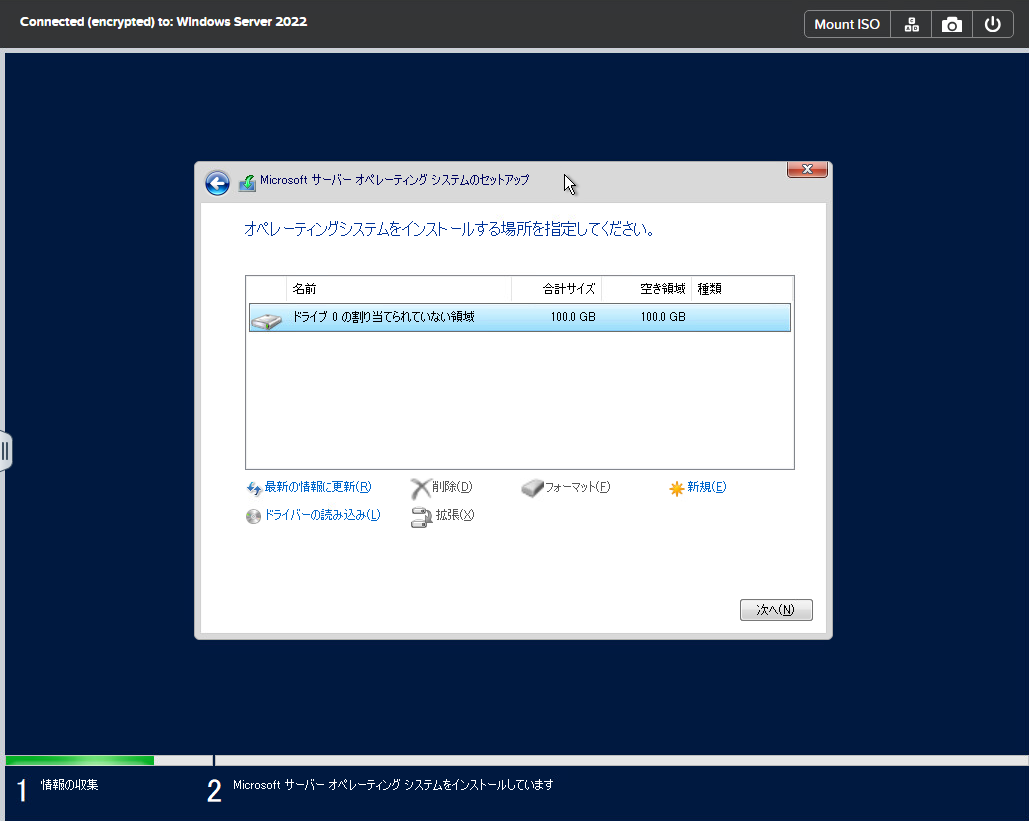Go back with the blue arrow button
This screenshot has width=1029, height=821.
[217, 183]
